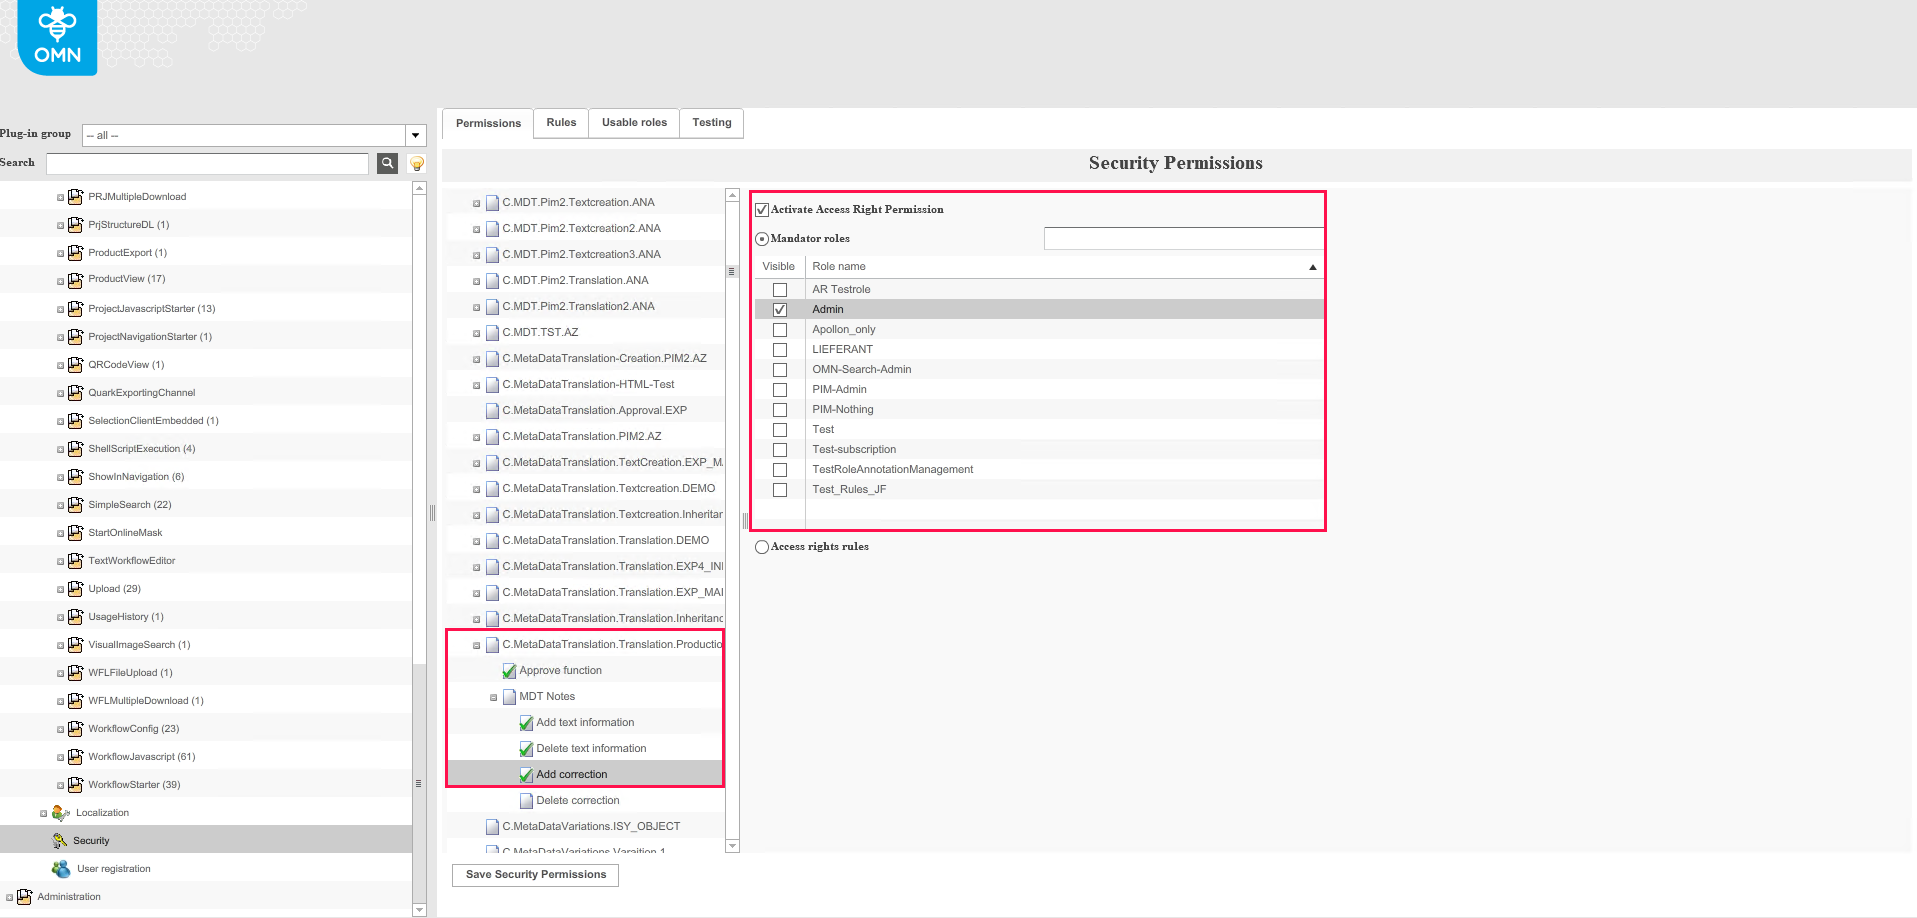Click the User registration icon

click(x=62, y=868)
